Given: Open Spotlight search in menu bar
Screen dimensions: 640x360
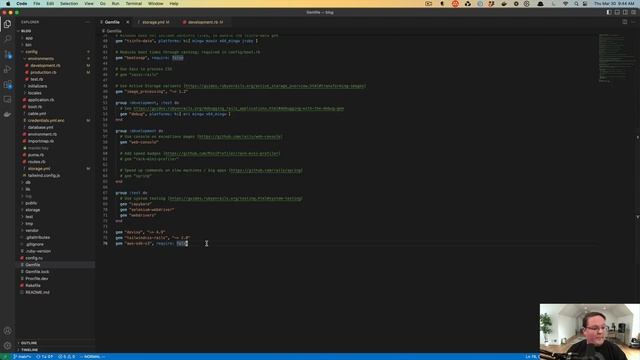Looking at the screenshot, I should pos(576,4).
